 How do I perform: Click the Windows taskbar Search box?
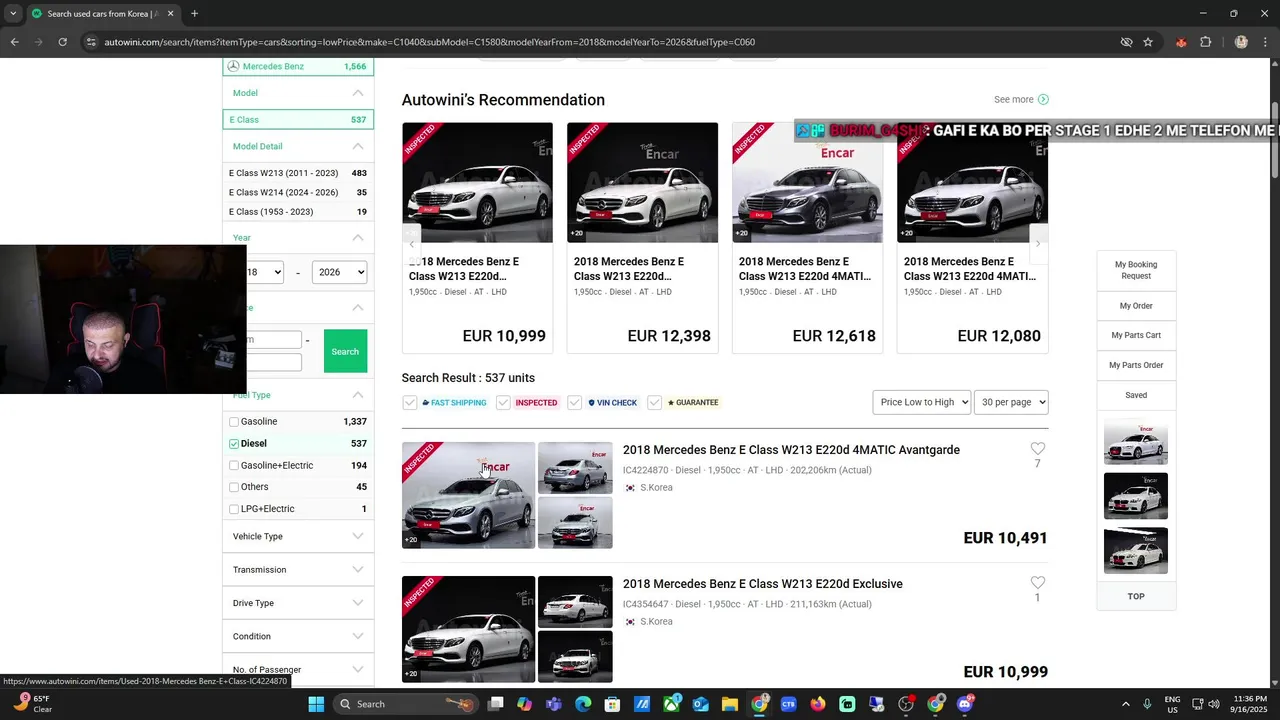click(405, 704)
